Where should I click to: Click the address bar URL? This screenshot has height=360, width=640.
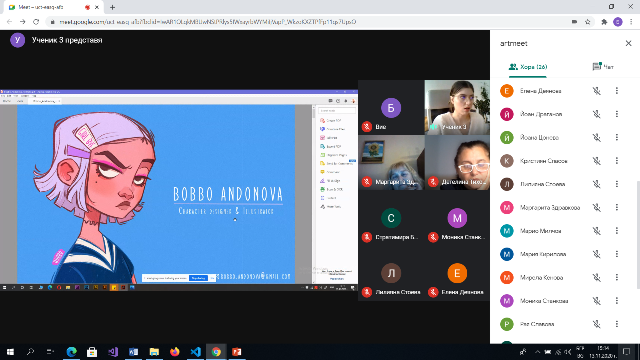[x=208, y=22]
